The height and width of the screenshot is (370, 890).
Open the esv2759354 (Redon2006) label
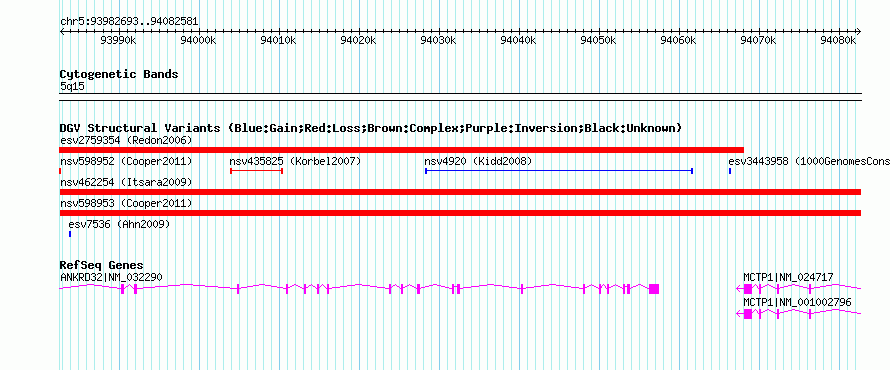tap(126, 140)
